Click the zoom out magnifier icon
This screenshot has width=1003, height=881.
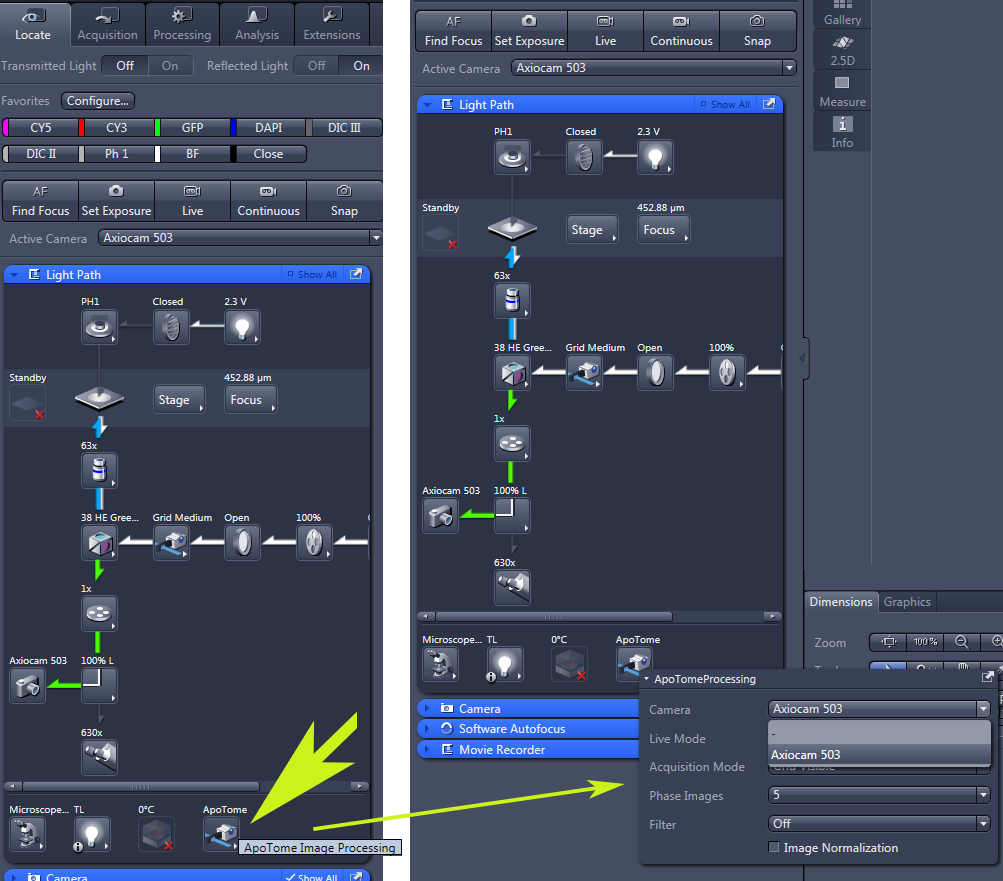pyautogui.click(x=961, y=642)
